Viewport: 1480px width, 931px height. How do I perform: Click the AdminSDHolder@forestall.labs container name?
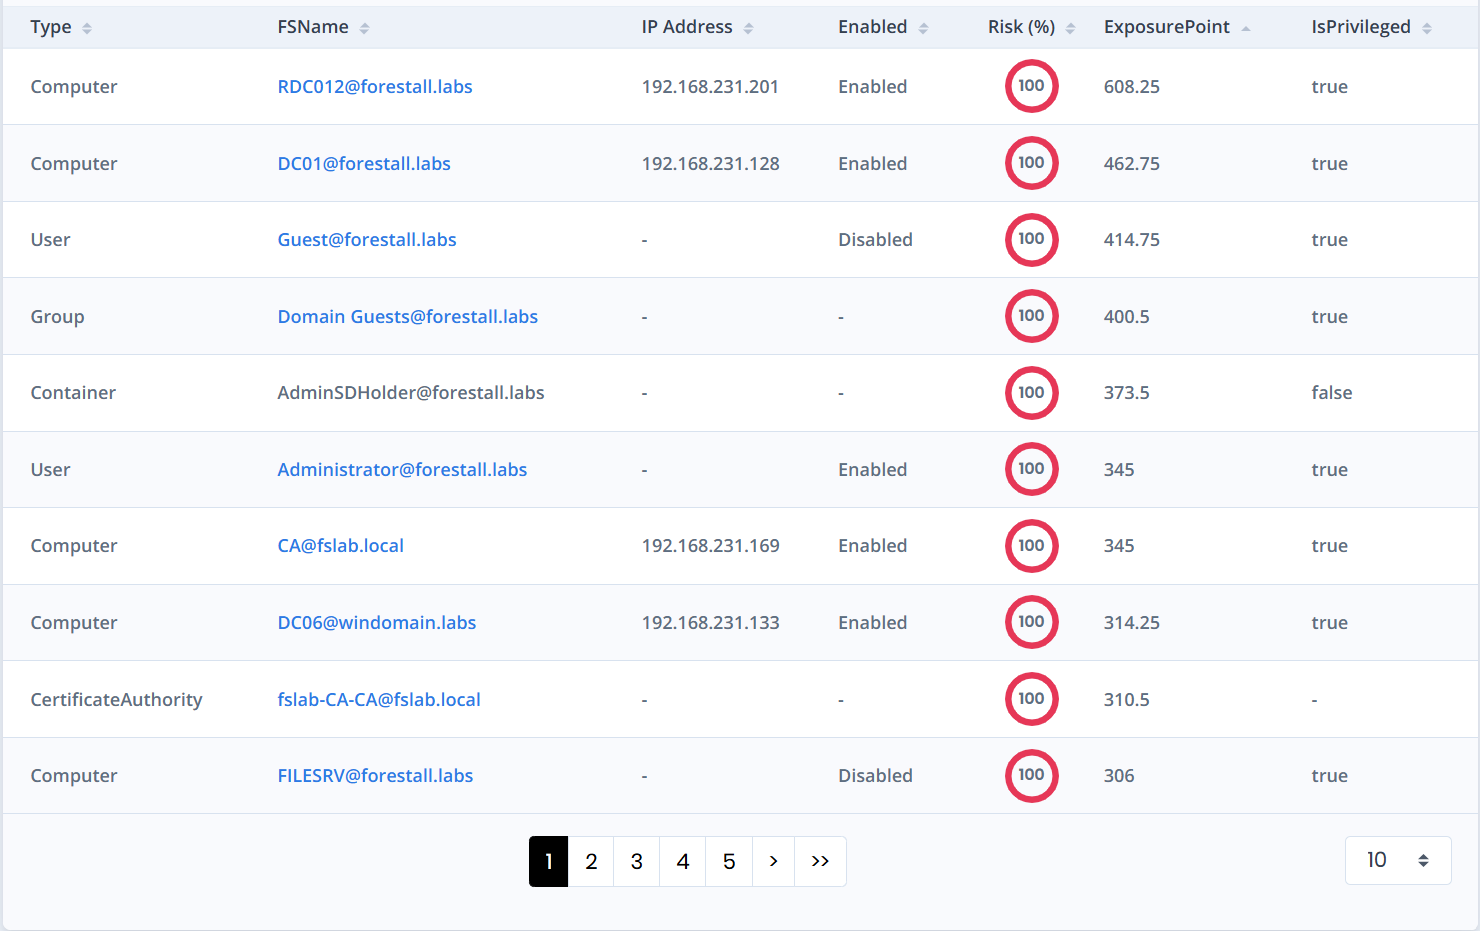(410, 393)
